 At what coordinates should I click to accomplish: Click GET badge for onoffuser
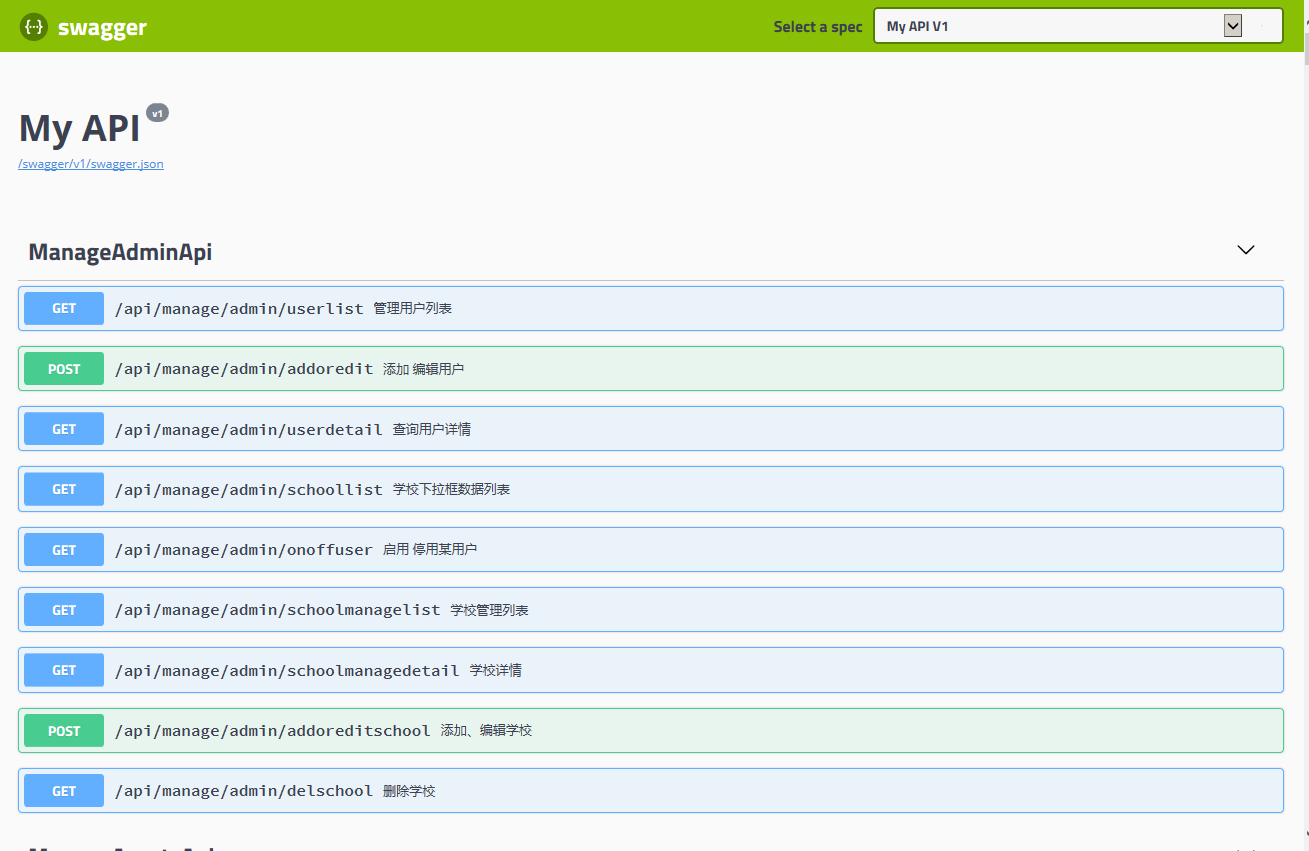[x=64, y=550]
